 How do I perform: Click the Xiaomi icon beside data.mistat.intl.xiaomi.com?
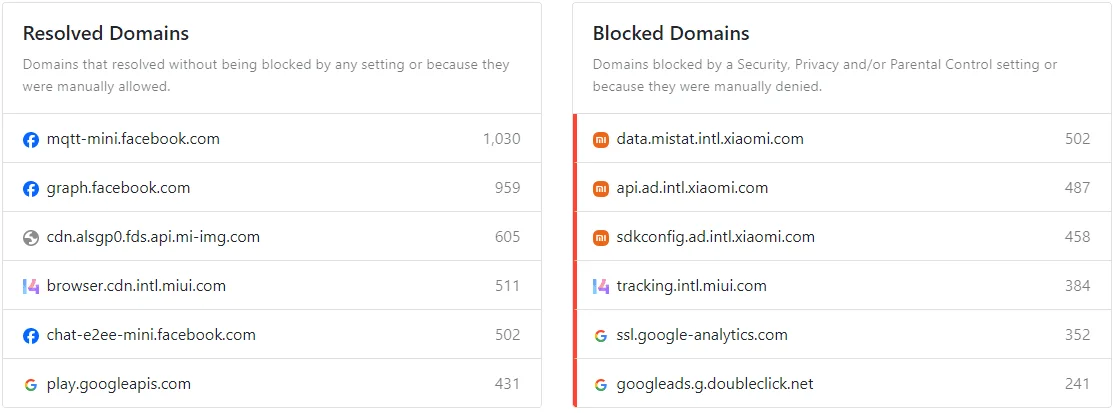601,139
